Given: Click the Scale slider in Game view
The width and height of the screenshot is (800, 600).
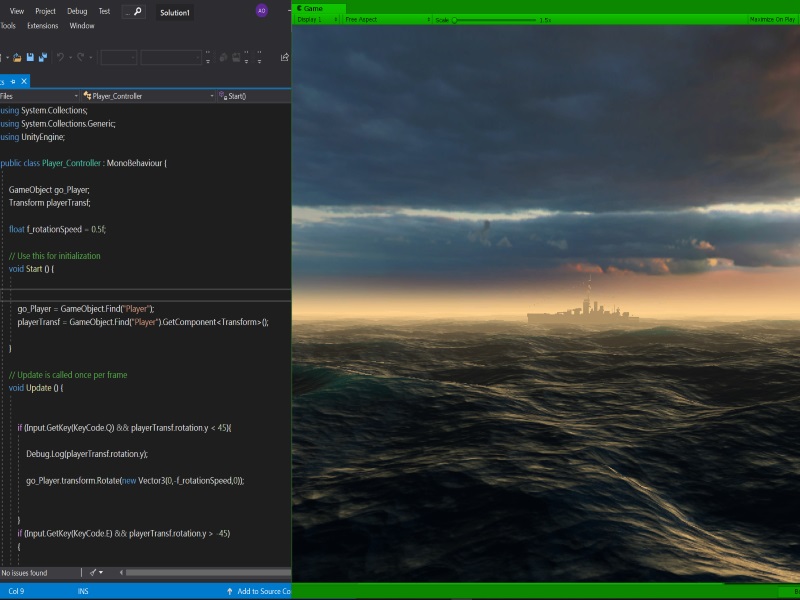Looking at the screenshot, I should [492, 19].
